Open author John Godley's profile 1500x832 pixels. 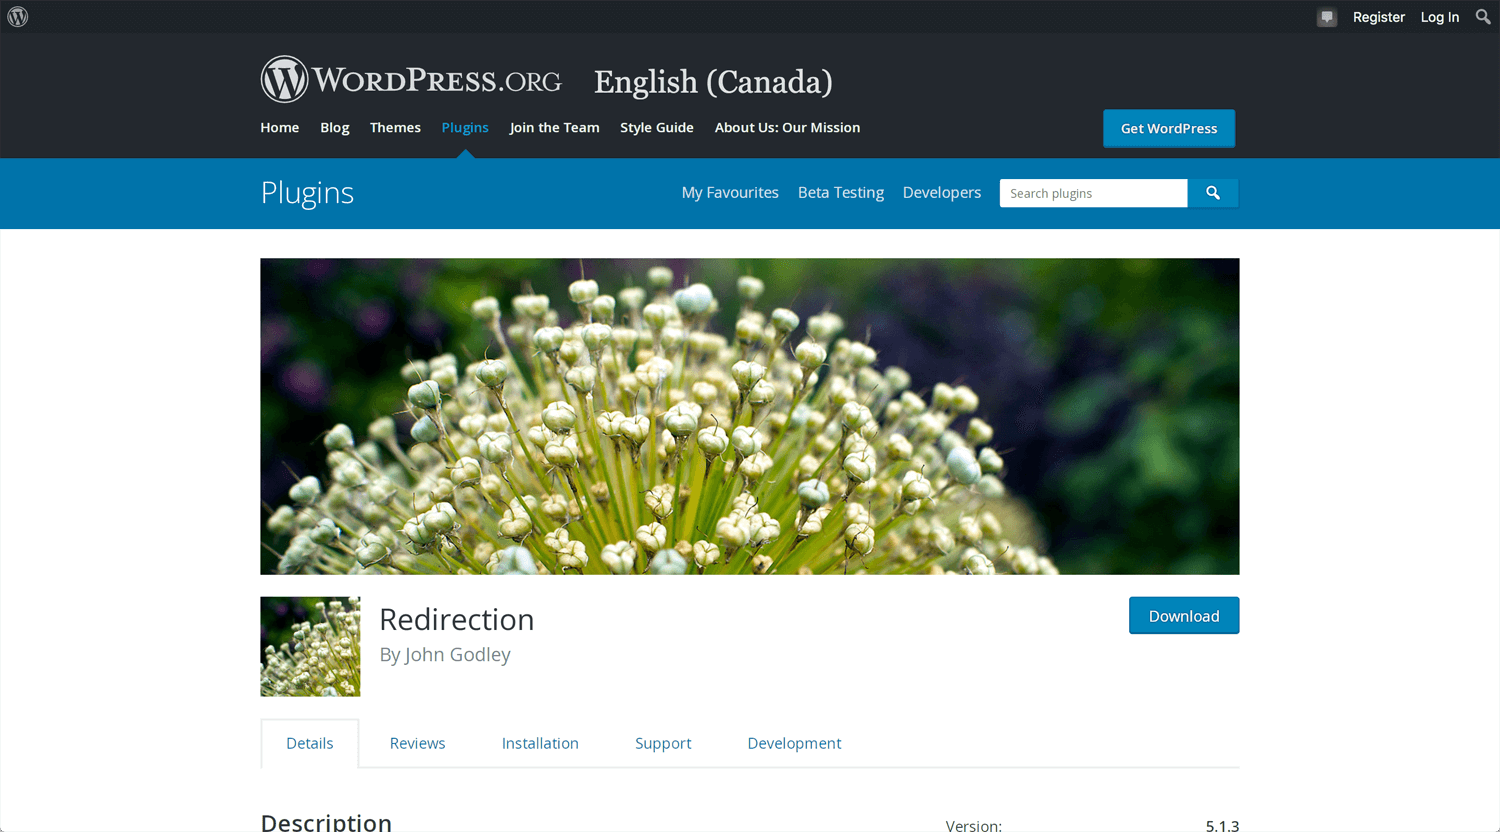tap(458, 655)
